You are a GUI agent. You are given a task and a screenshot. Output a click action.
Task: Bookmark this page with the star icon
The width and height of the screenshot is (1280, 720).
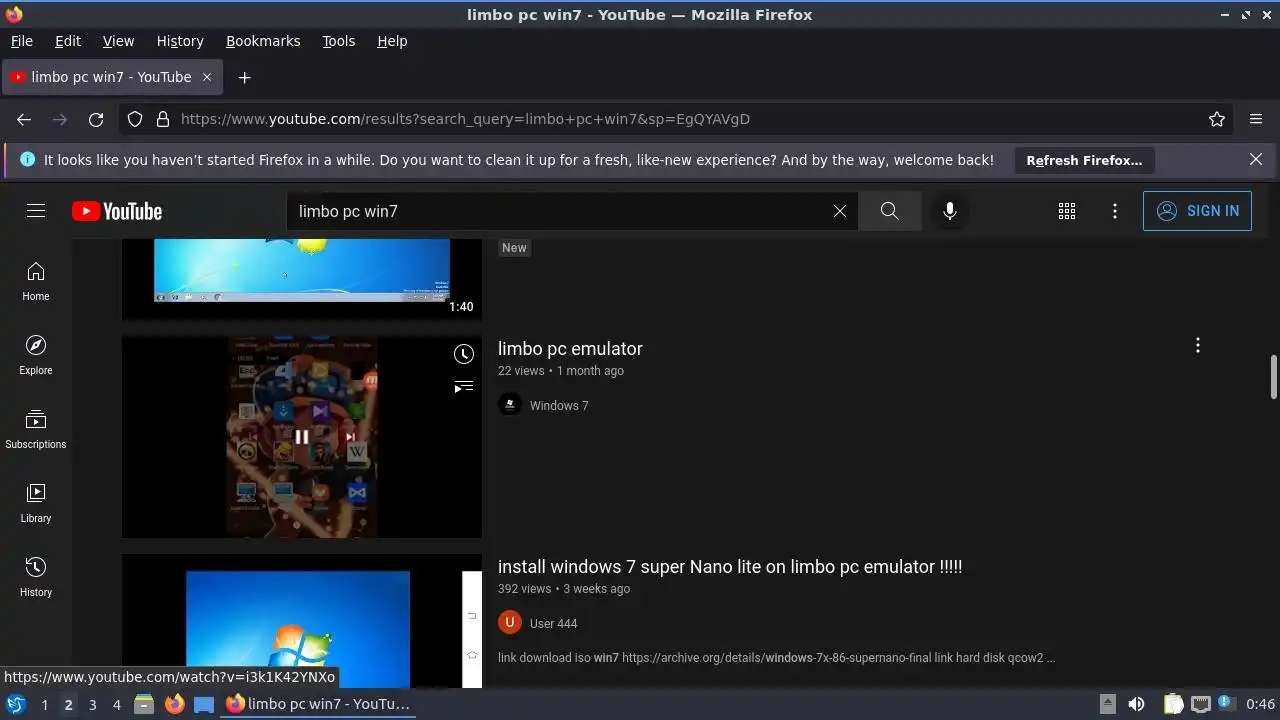pos(1217,119)
